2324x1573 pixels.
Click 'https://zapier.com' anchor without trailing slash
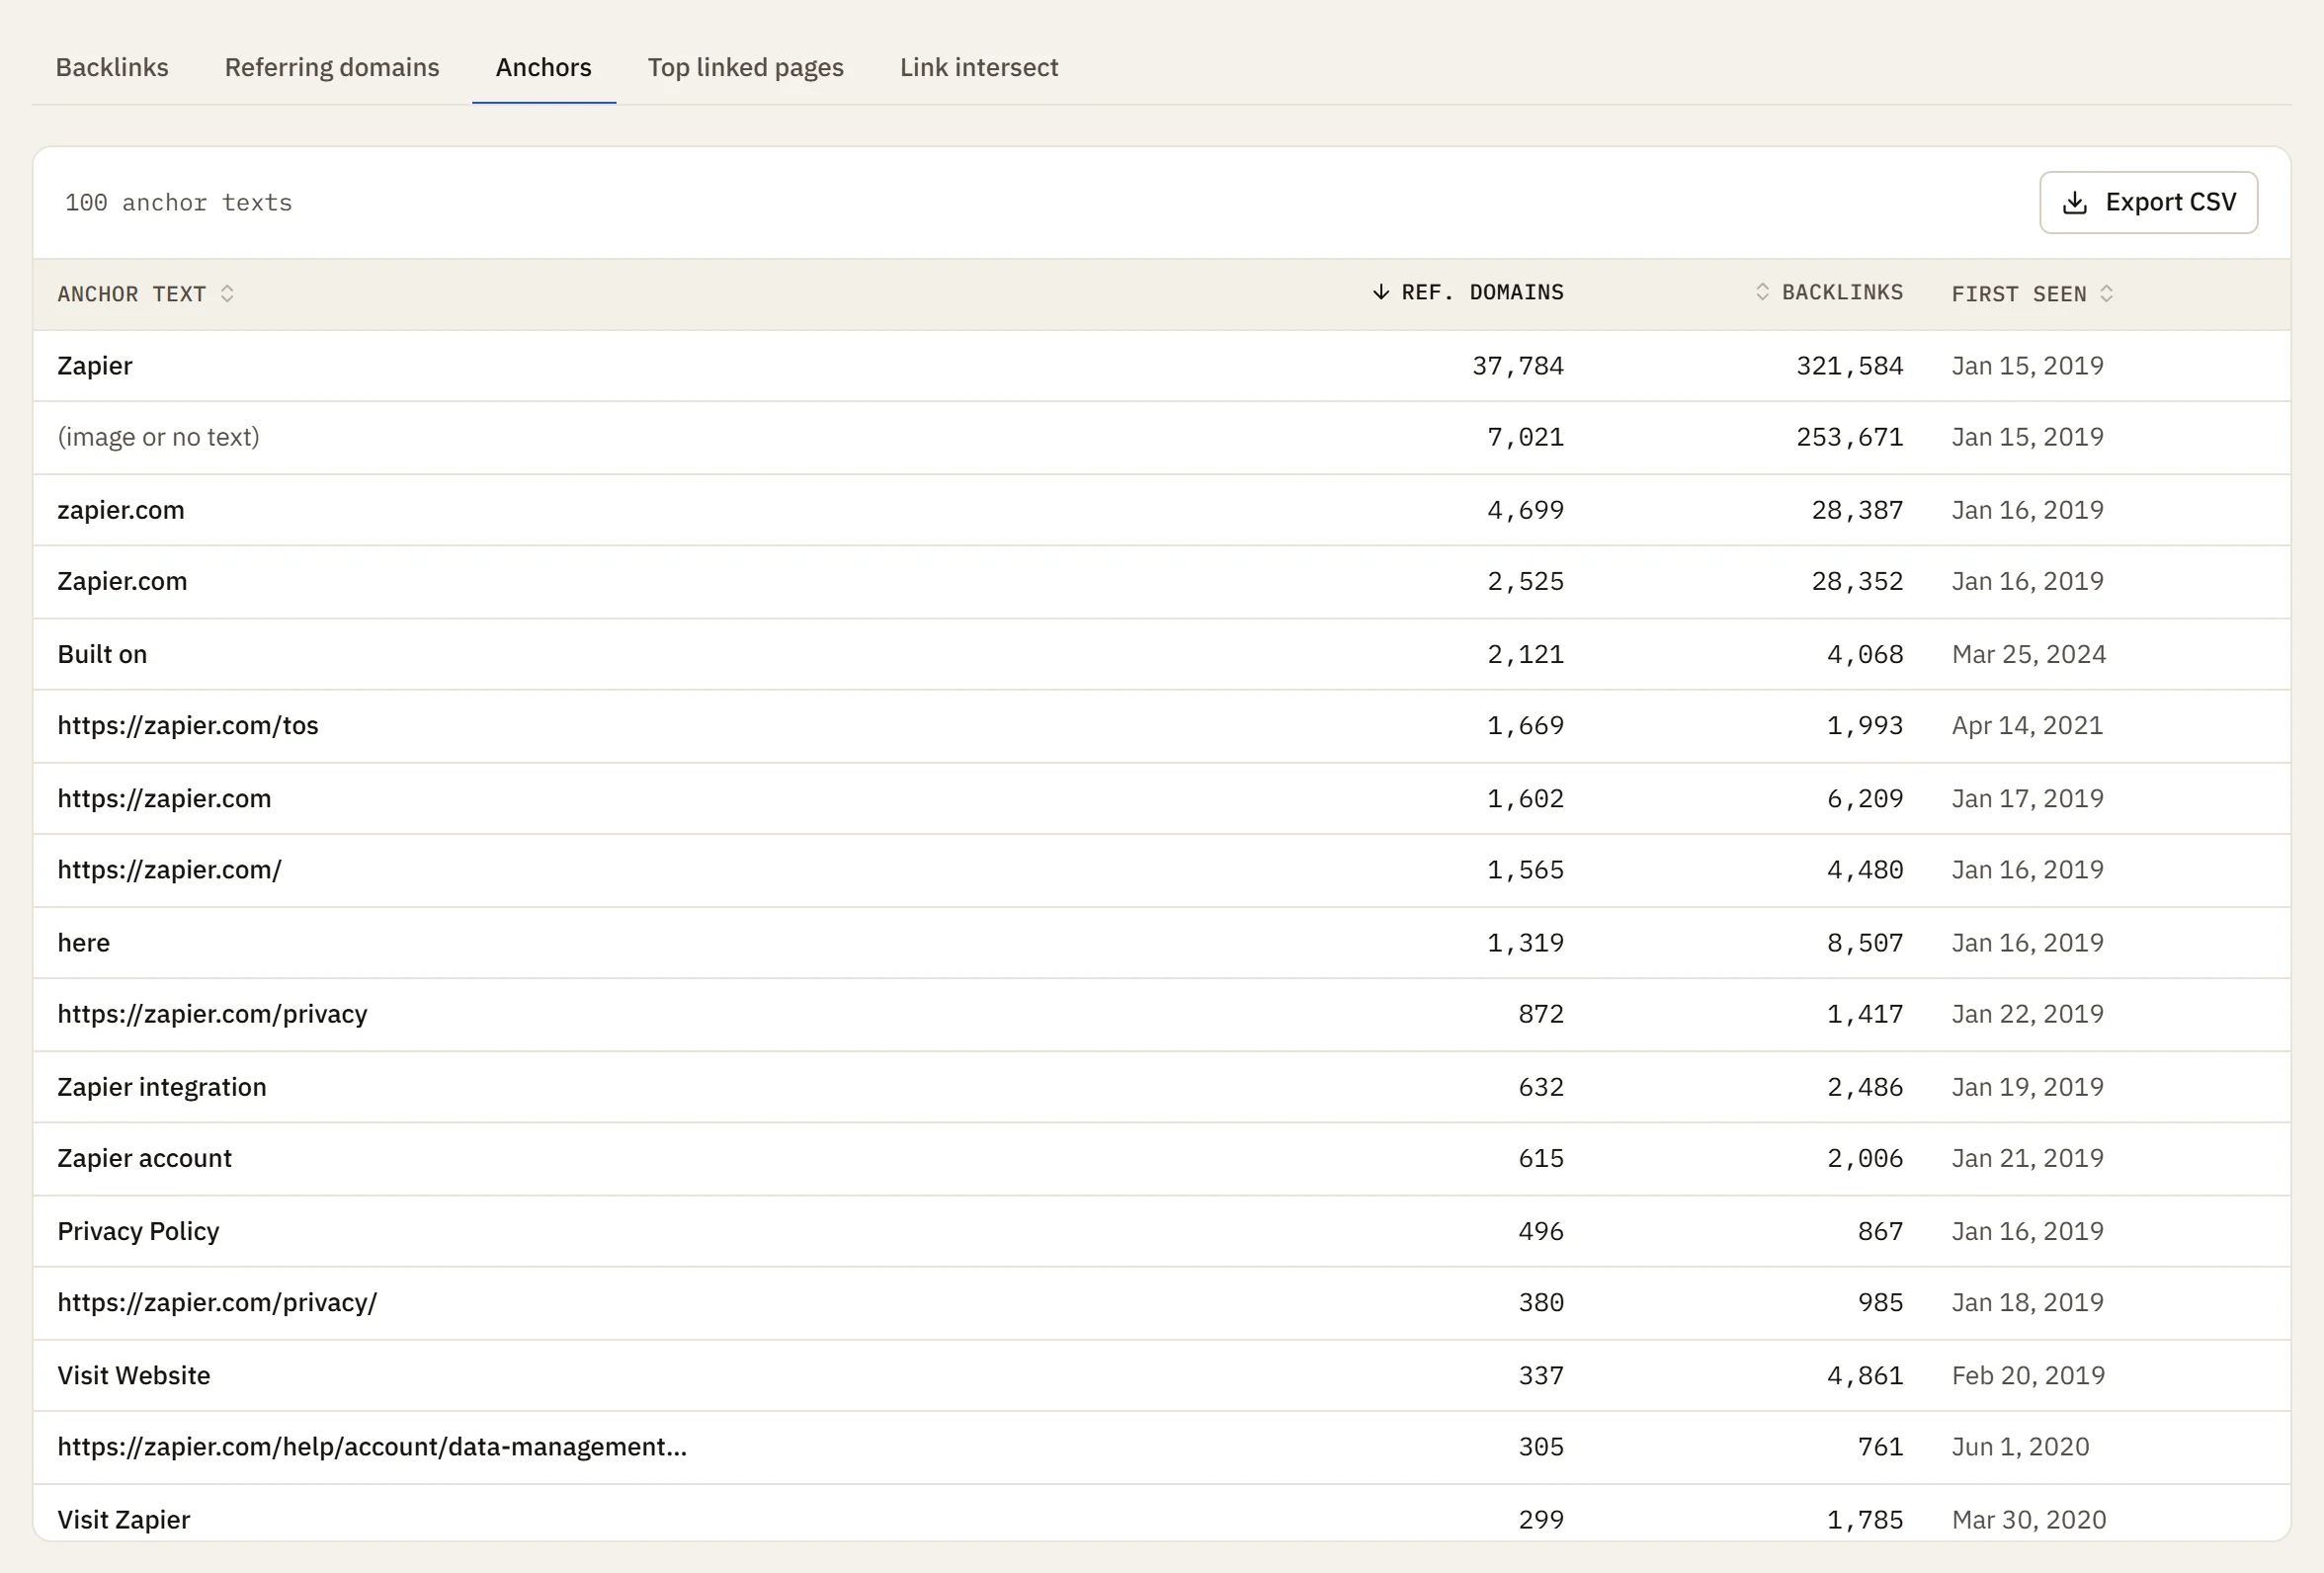(x=164, y=799)
